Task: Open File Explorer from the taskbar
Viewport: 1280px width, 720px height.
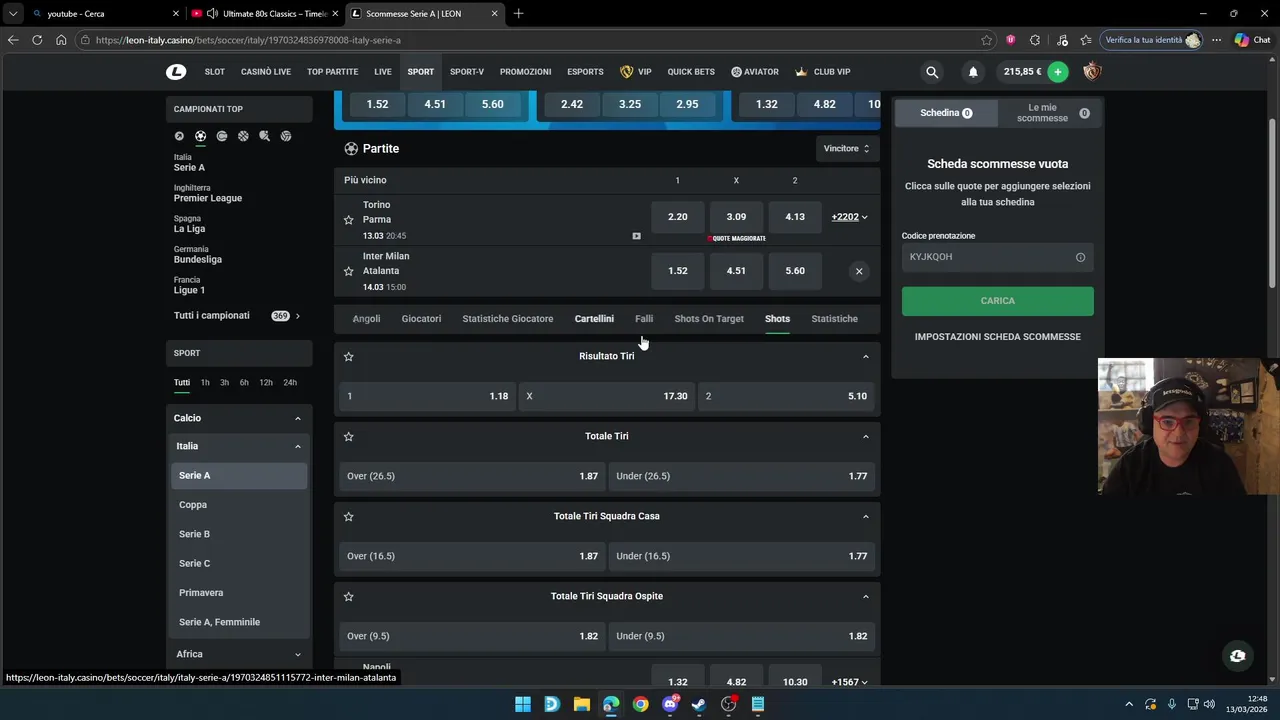Action: pos(582,704)
